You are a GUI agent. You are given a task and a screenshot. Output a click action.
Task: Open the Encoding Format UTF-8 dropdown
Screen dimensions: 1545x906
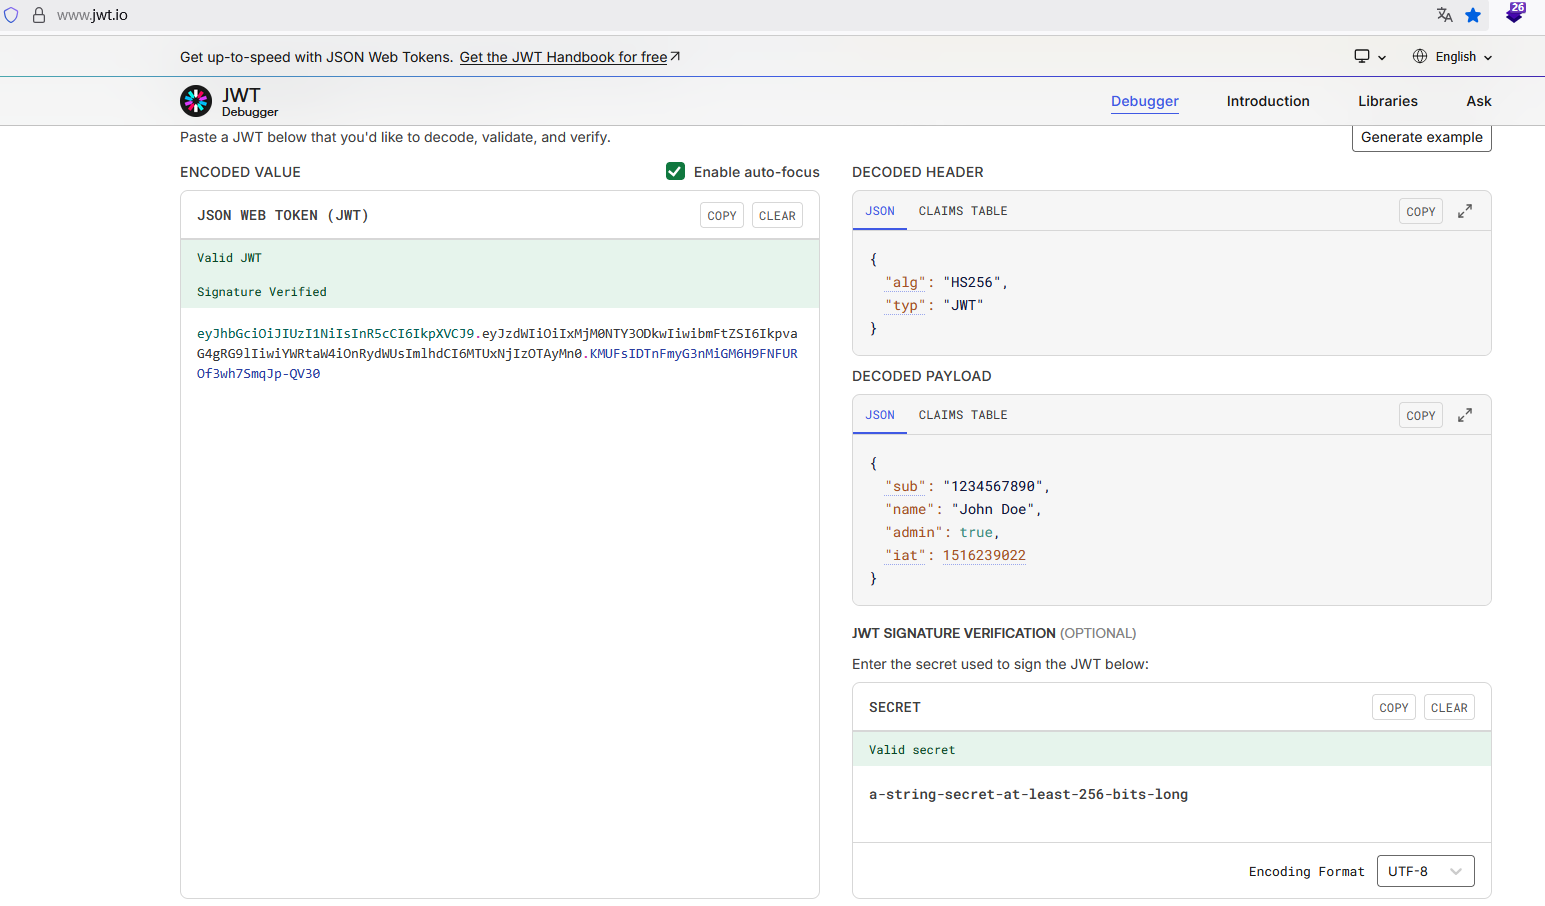point(1426,871)
